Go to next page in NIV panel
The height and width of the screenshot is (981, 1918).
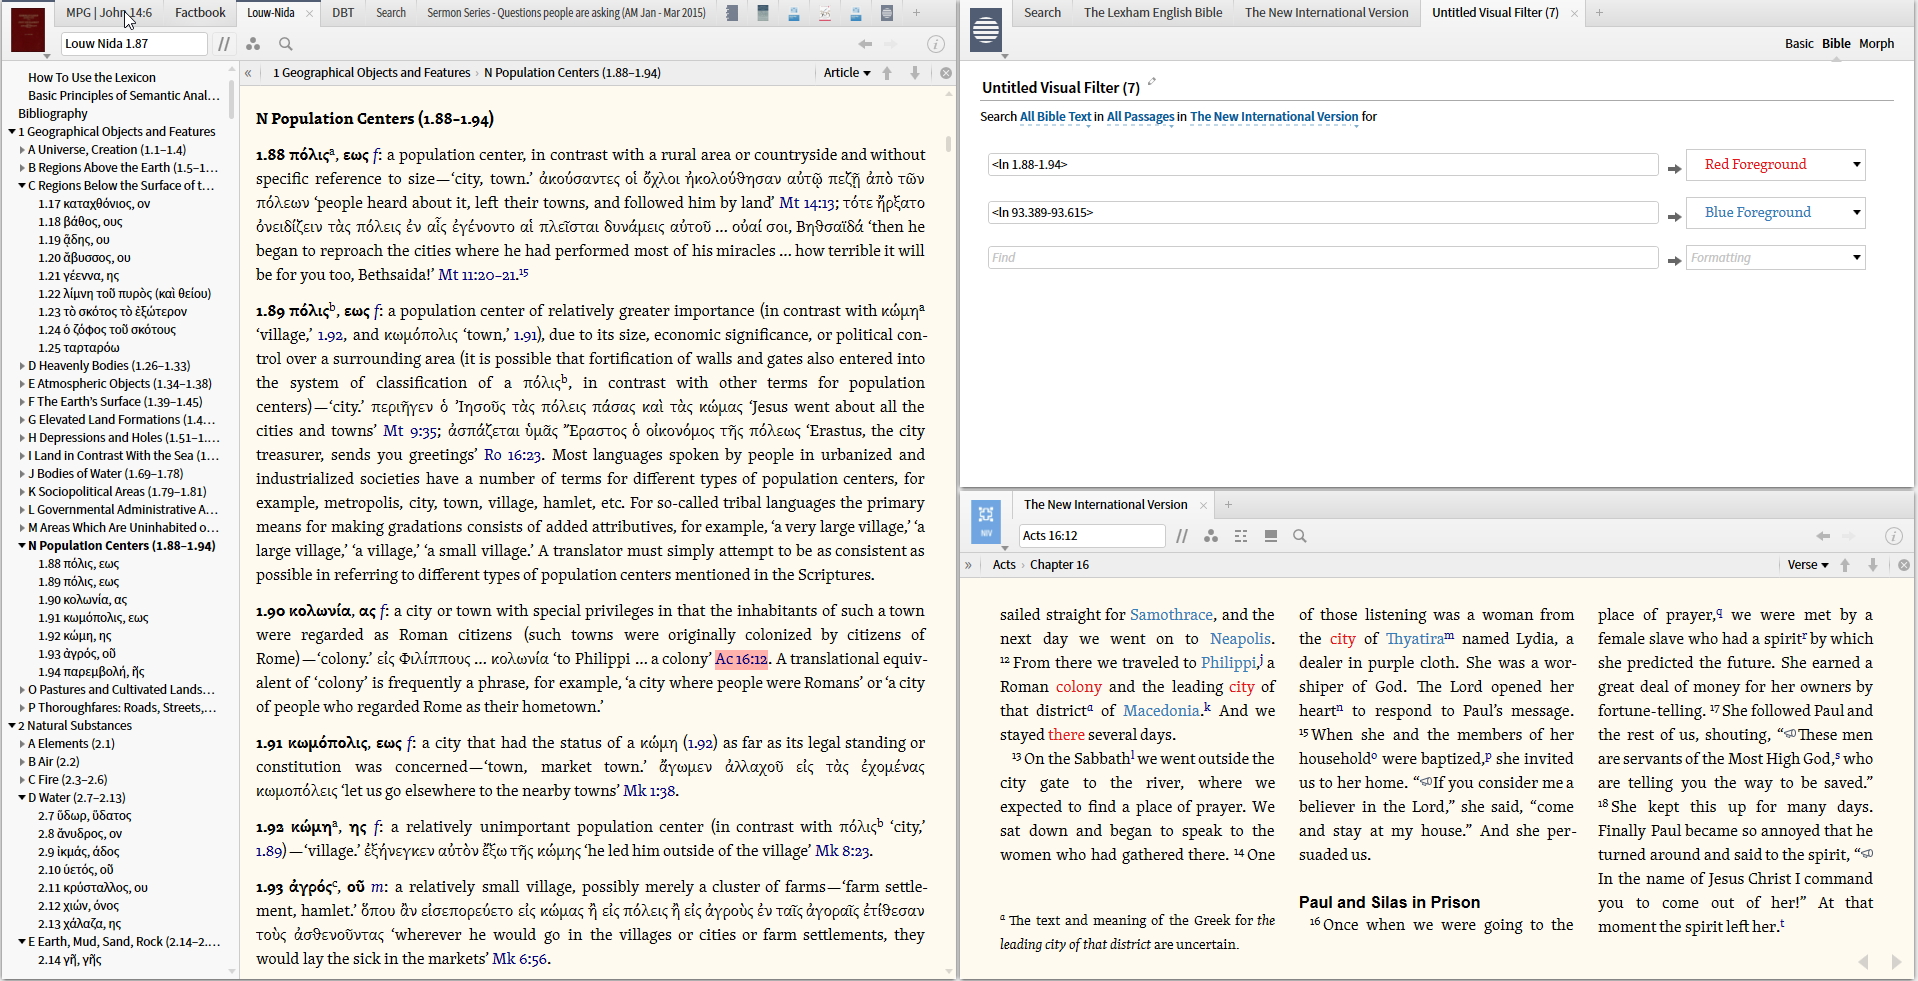click(1896, 962)
